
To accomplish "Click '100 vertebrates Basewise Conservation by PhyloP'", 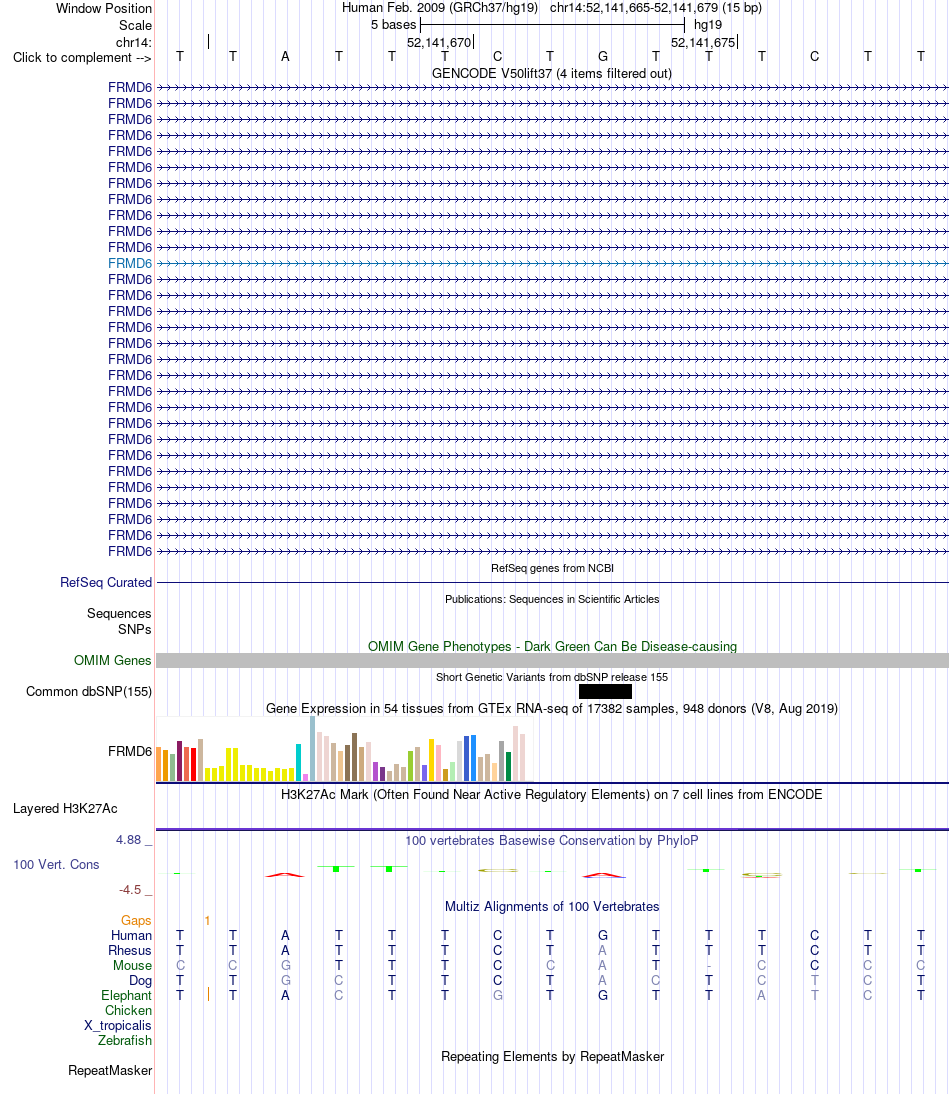I will click(x=552, y=840).
